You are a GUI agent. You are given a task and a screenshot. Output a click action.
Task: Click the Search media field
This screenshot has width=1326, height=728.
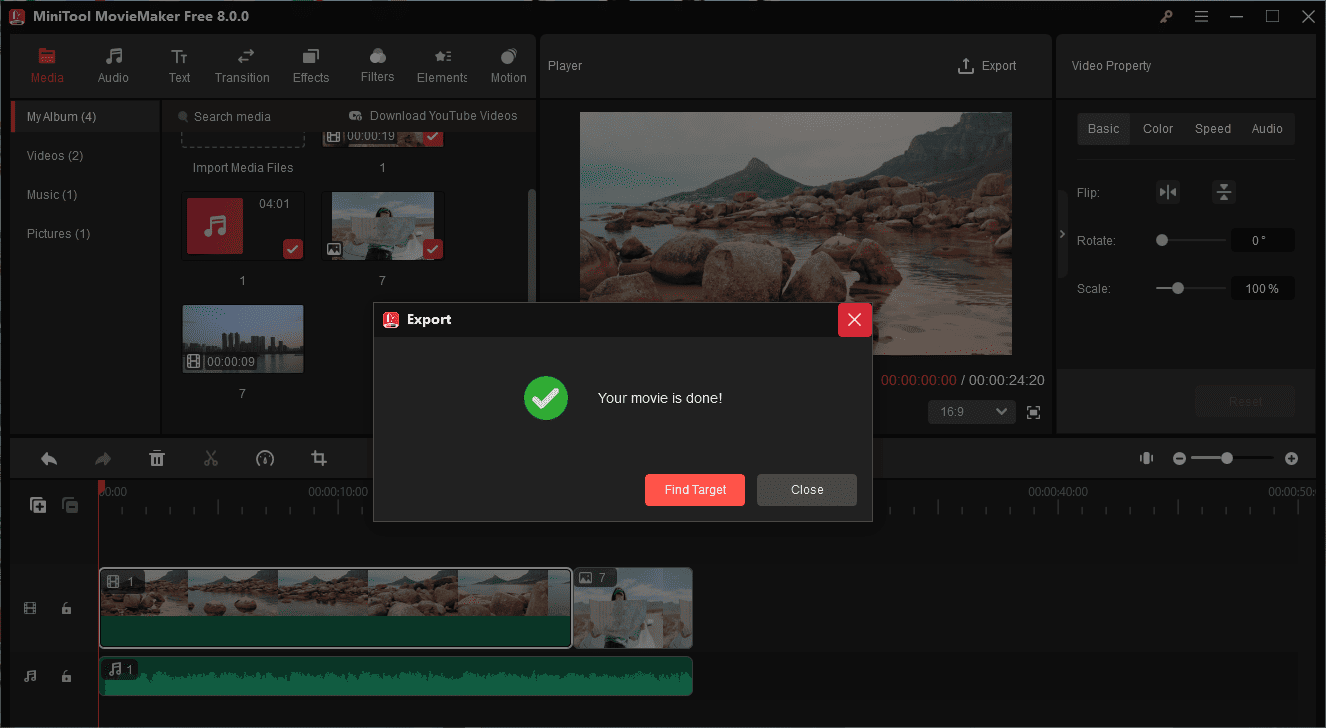pyautogui.click(x=250, y=117)
